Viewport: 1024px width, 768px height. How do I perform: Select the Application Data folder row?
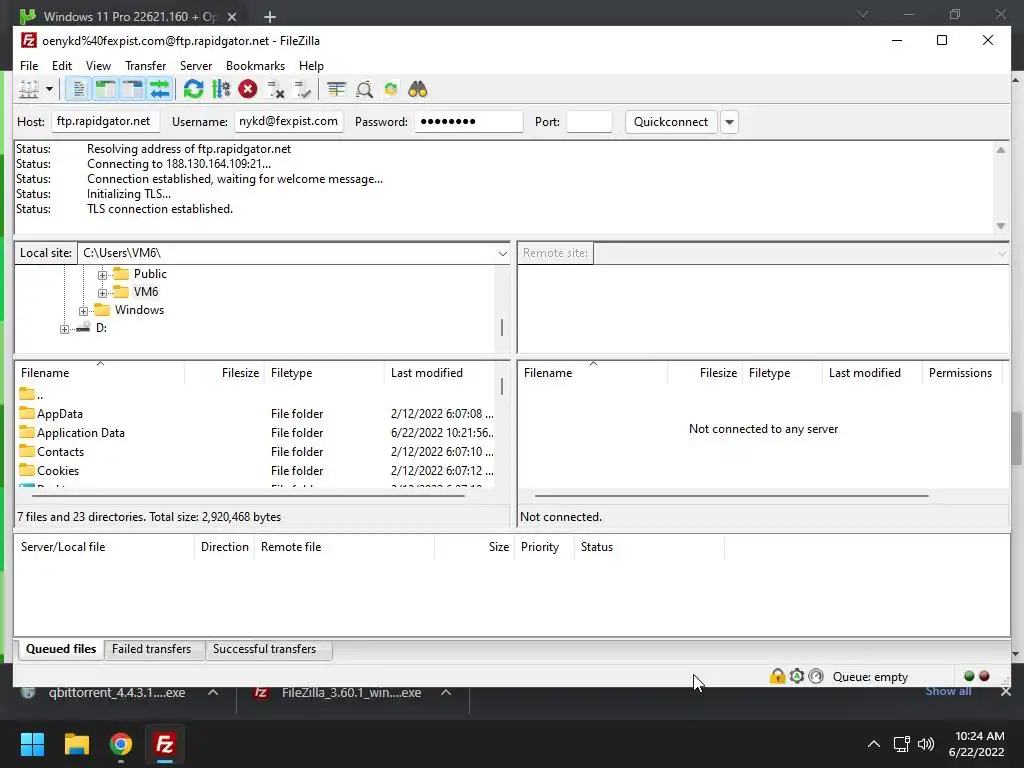click(255, 433)
